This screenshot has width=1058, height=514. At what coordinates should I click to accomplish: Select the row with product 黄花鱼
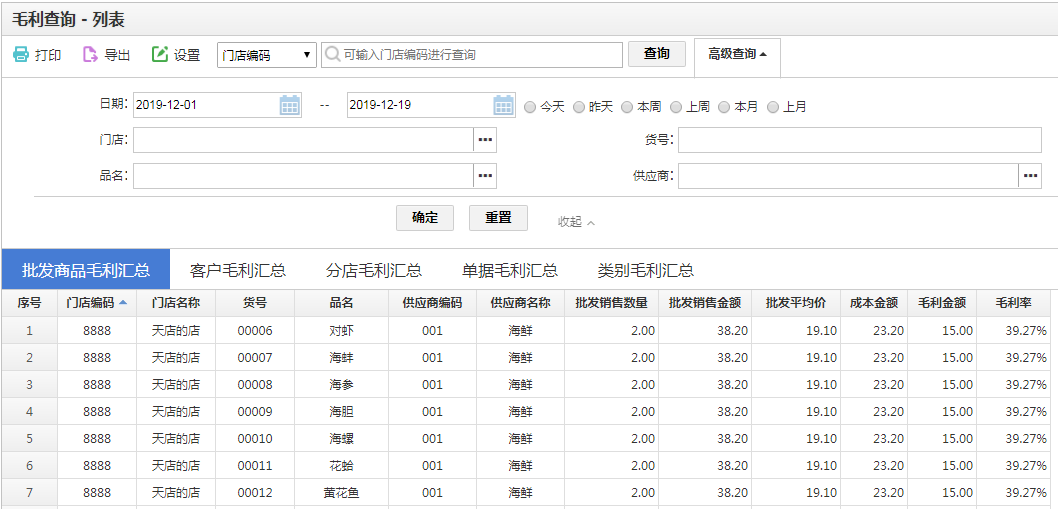526,492
